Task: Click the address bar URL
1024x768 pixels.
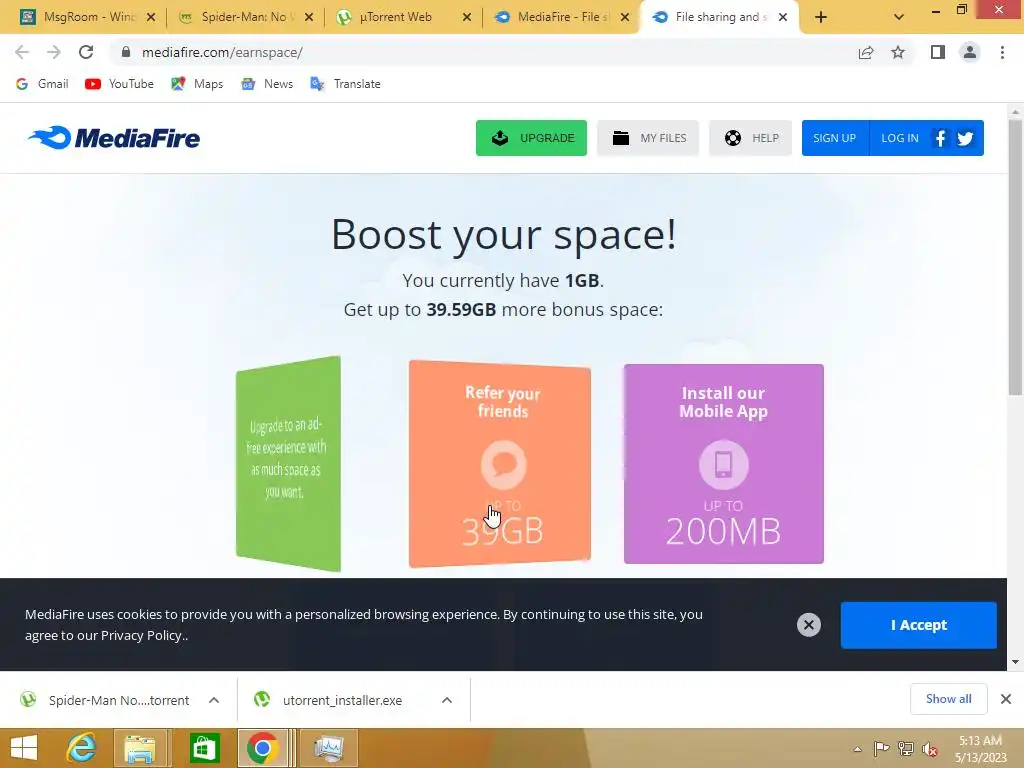Action: [x=222, y=52]
